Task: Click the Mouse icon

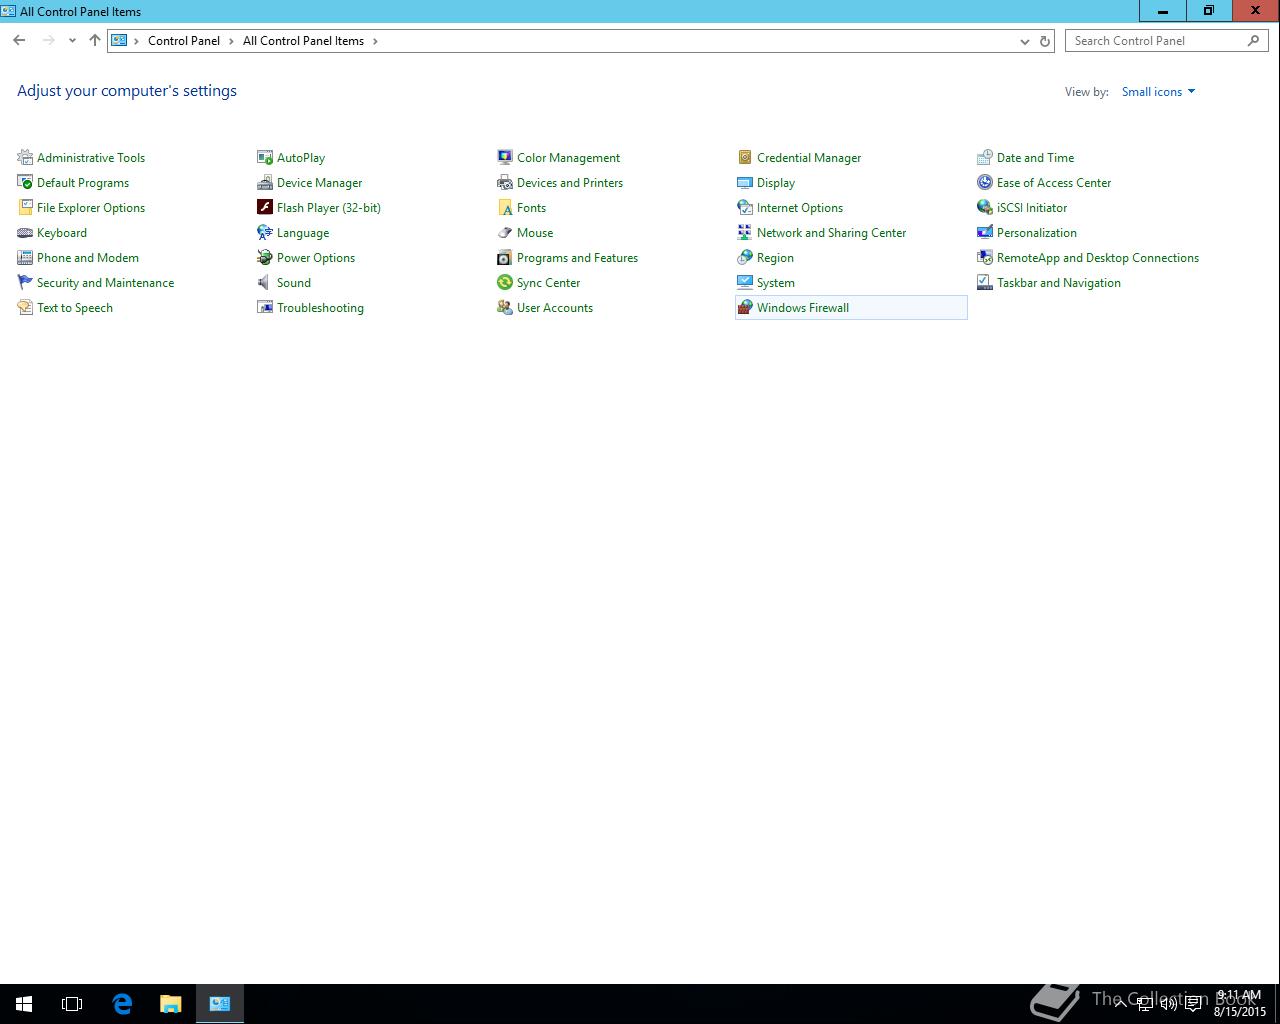Action: pos(505,232)
